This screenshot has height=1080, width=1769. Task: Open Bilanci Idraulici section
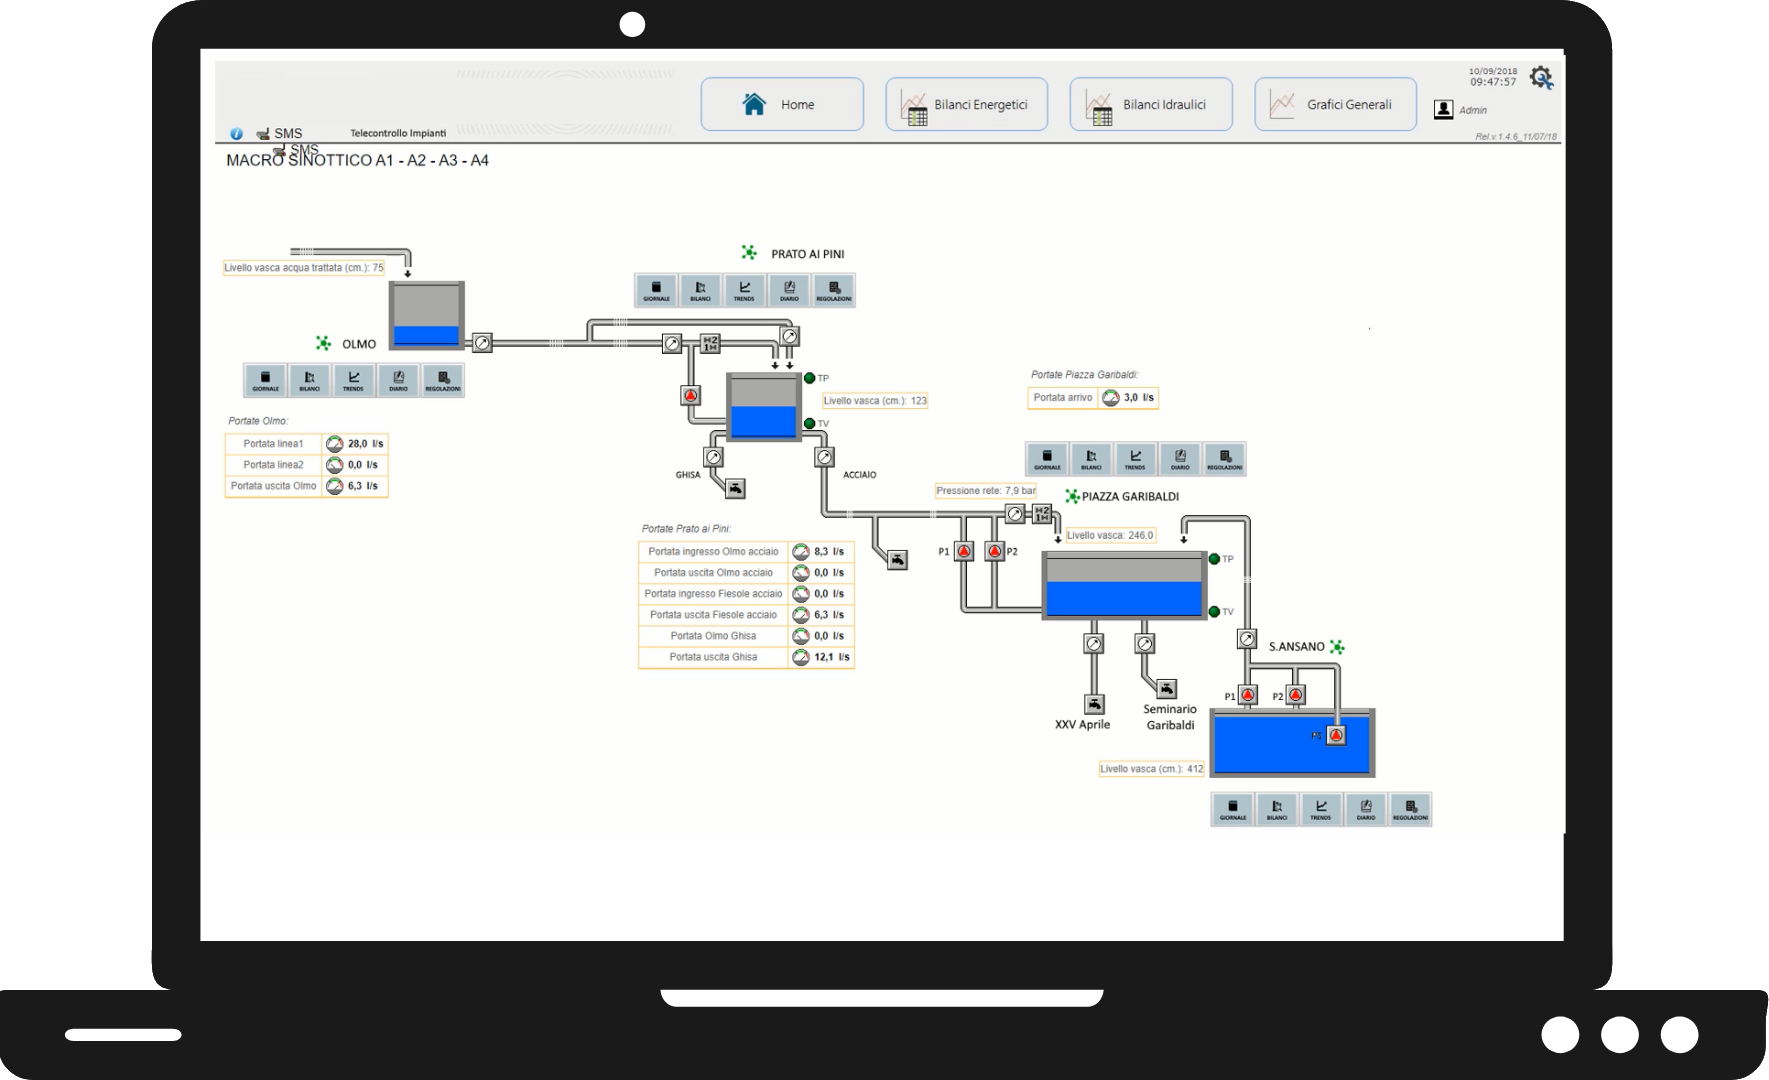(1151, 104)
